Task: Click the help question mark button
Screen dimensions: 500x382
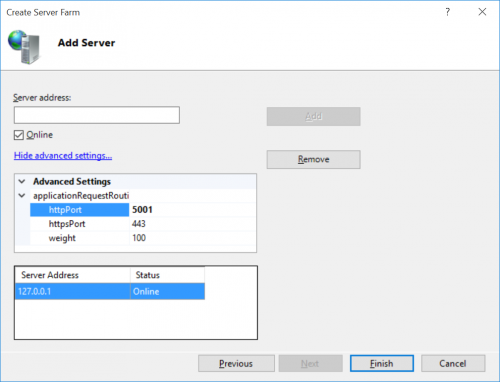Action: click(x=448, y=12)
